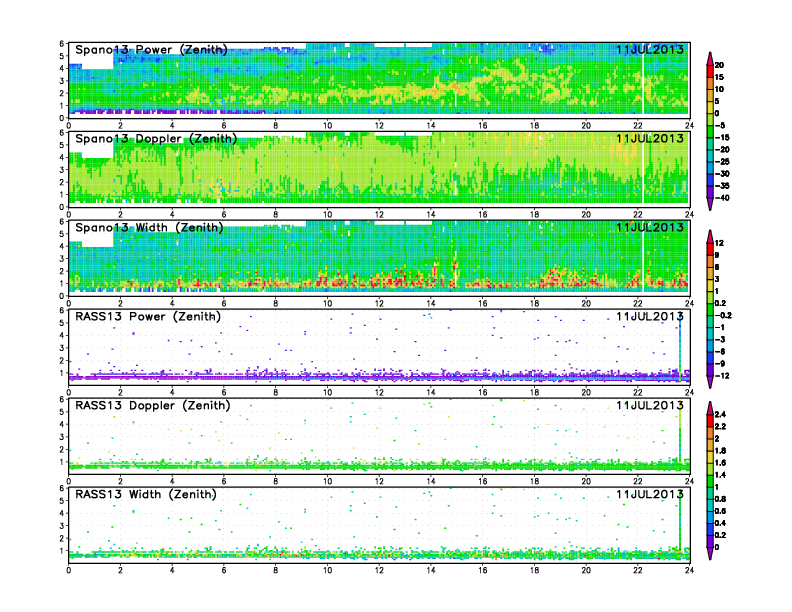Image resolution: width=792 pixels, height=612 pixels.
Task: Click the '20' label atop the power colorbar
Action: (719, 65)
